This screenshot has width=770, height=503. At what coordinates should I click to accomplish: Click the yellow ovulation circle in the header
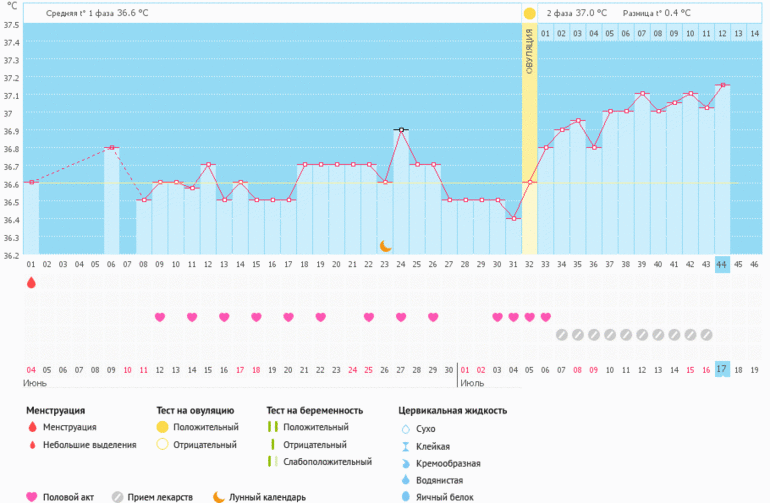click(x=529, y=13)
